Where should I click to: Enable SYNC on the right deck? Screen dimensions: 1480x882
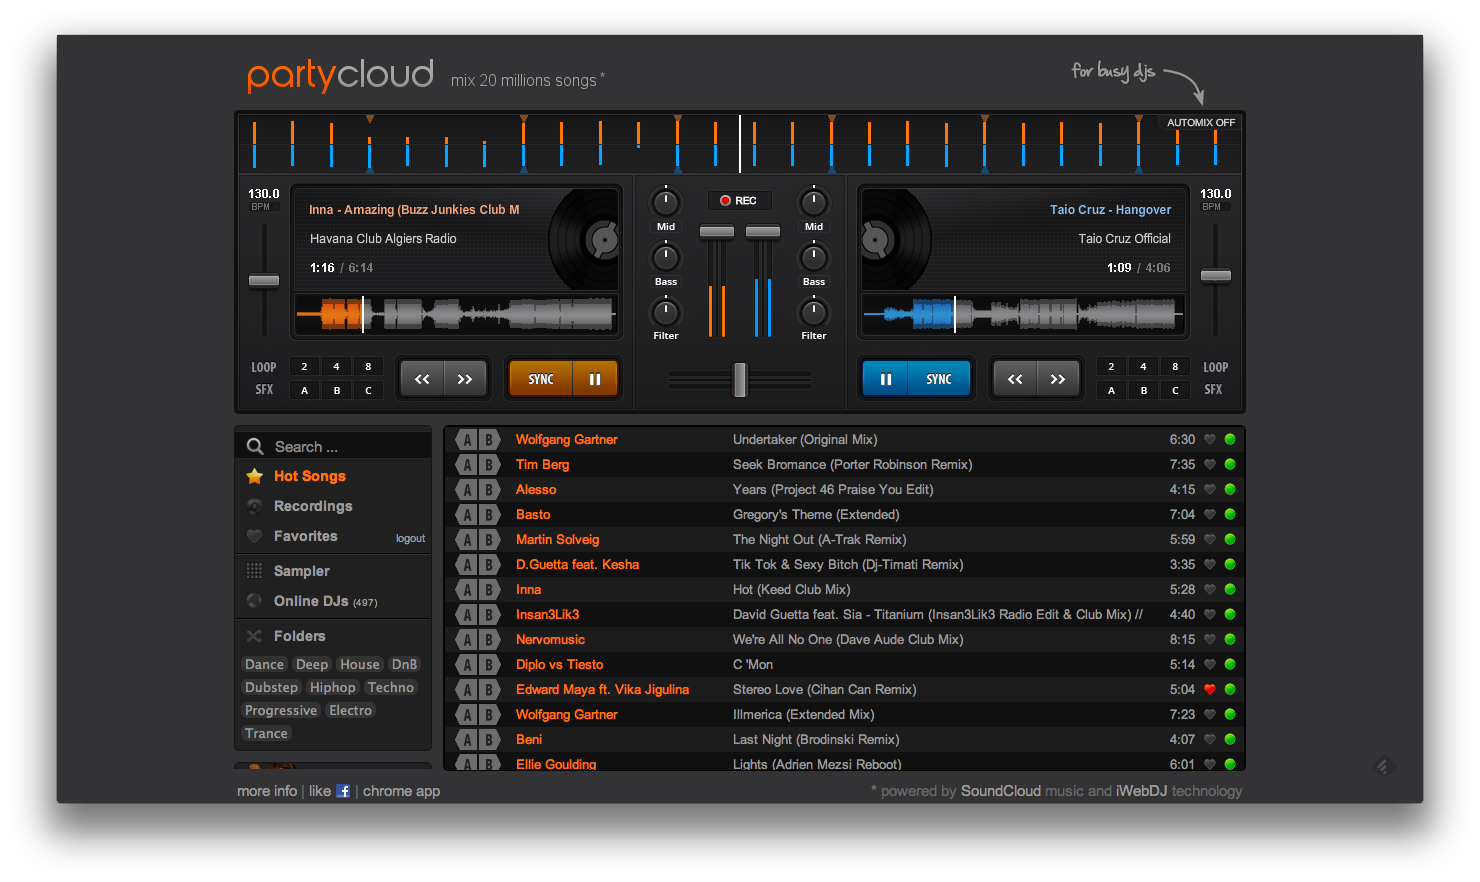(939, 379)
